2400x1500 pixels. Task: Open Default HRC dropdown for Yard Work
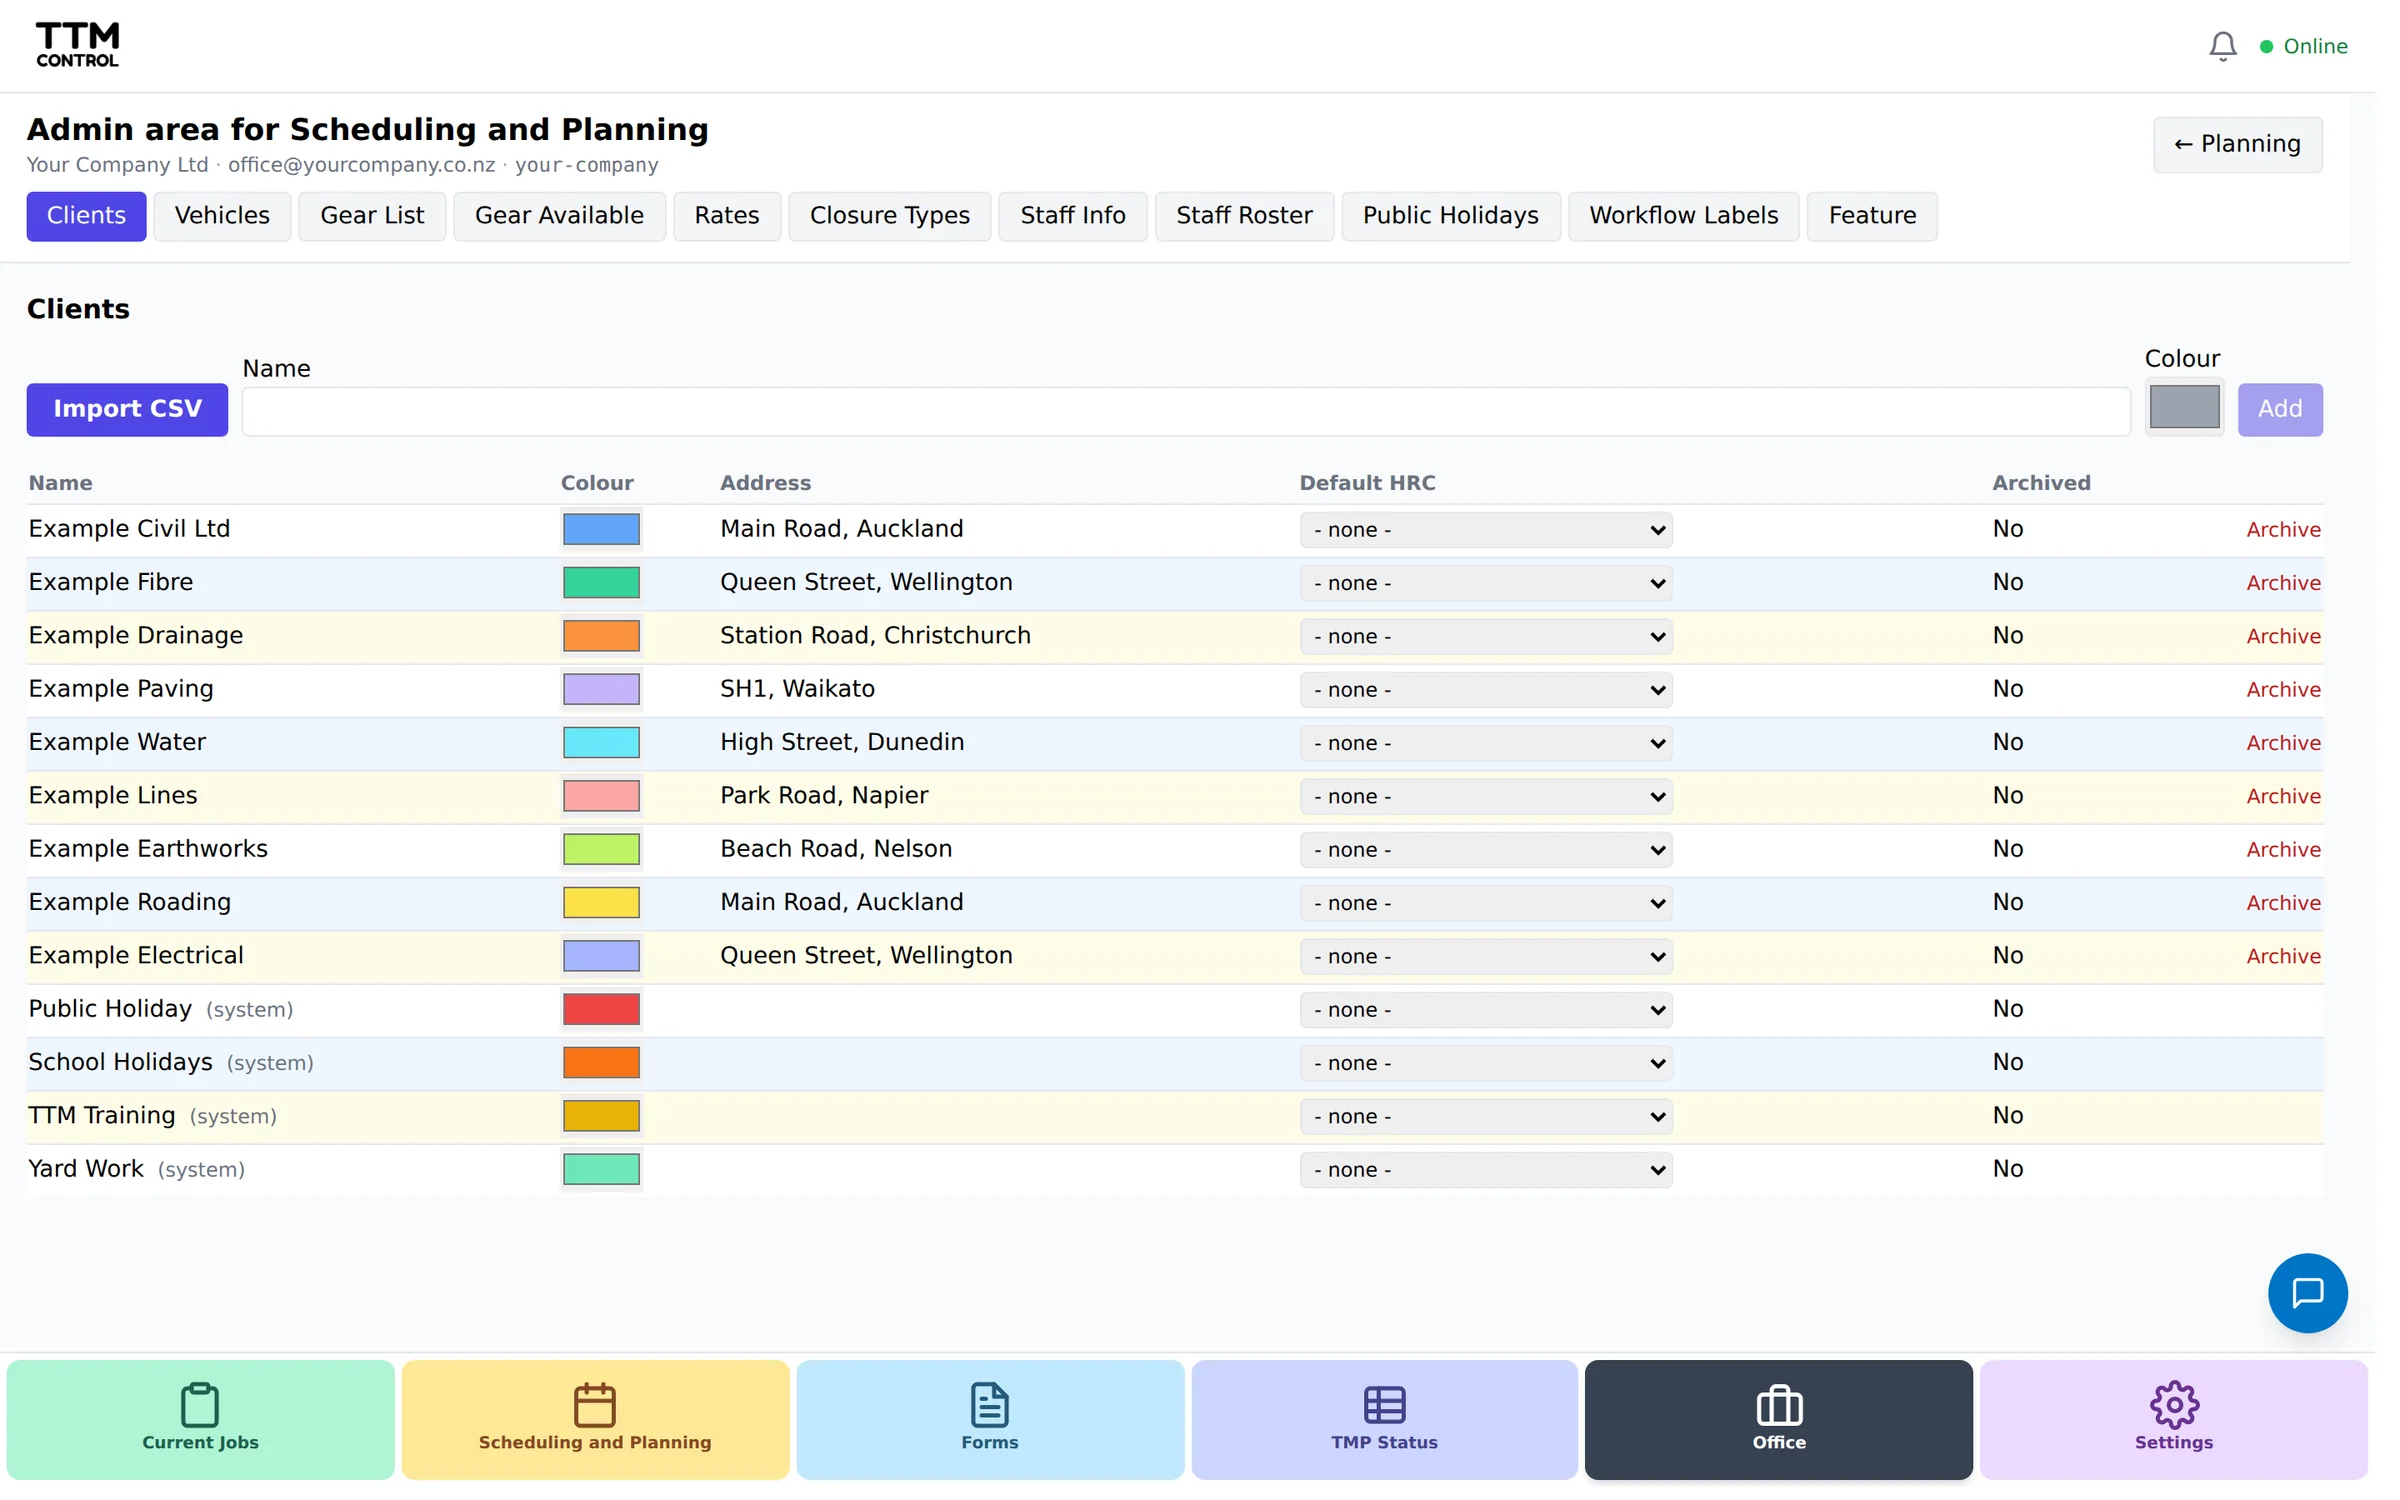pyautogui.click(x=1485, y=1170)
